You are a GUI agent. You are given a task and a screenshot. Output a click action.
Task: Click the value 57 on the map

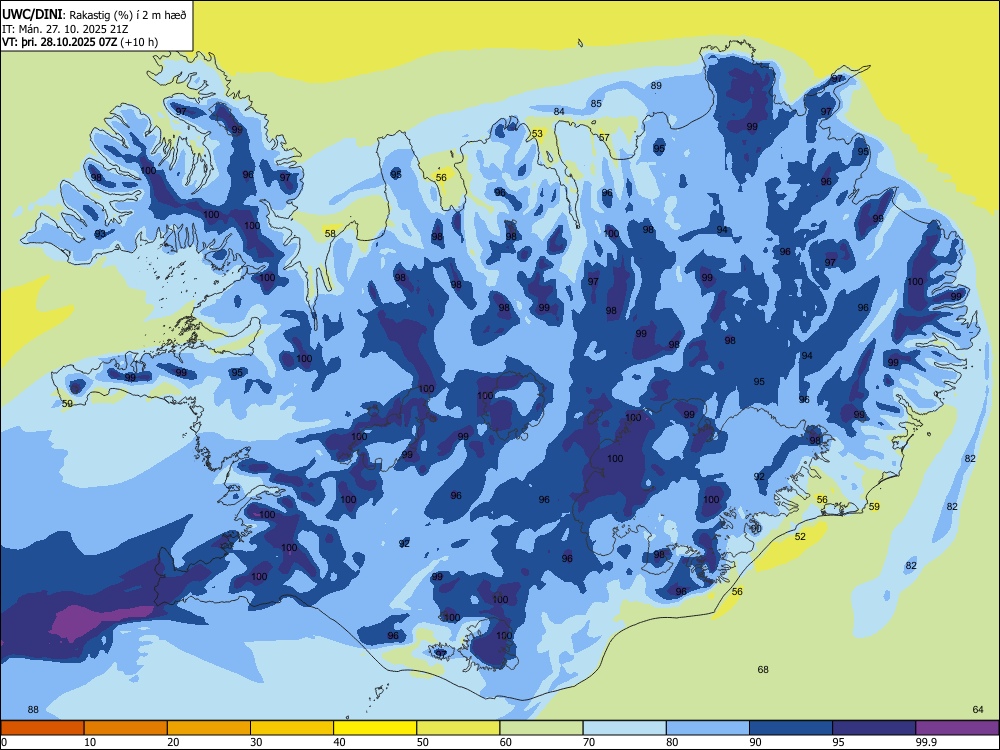click(x=604, y=137)
